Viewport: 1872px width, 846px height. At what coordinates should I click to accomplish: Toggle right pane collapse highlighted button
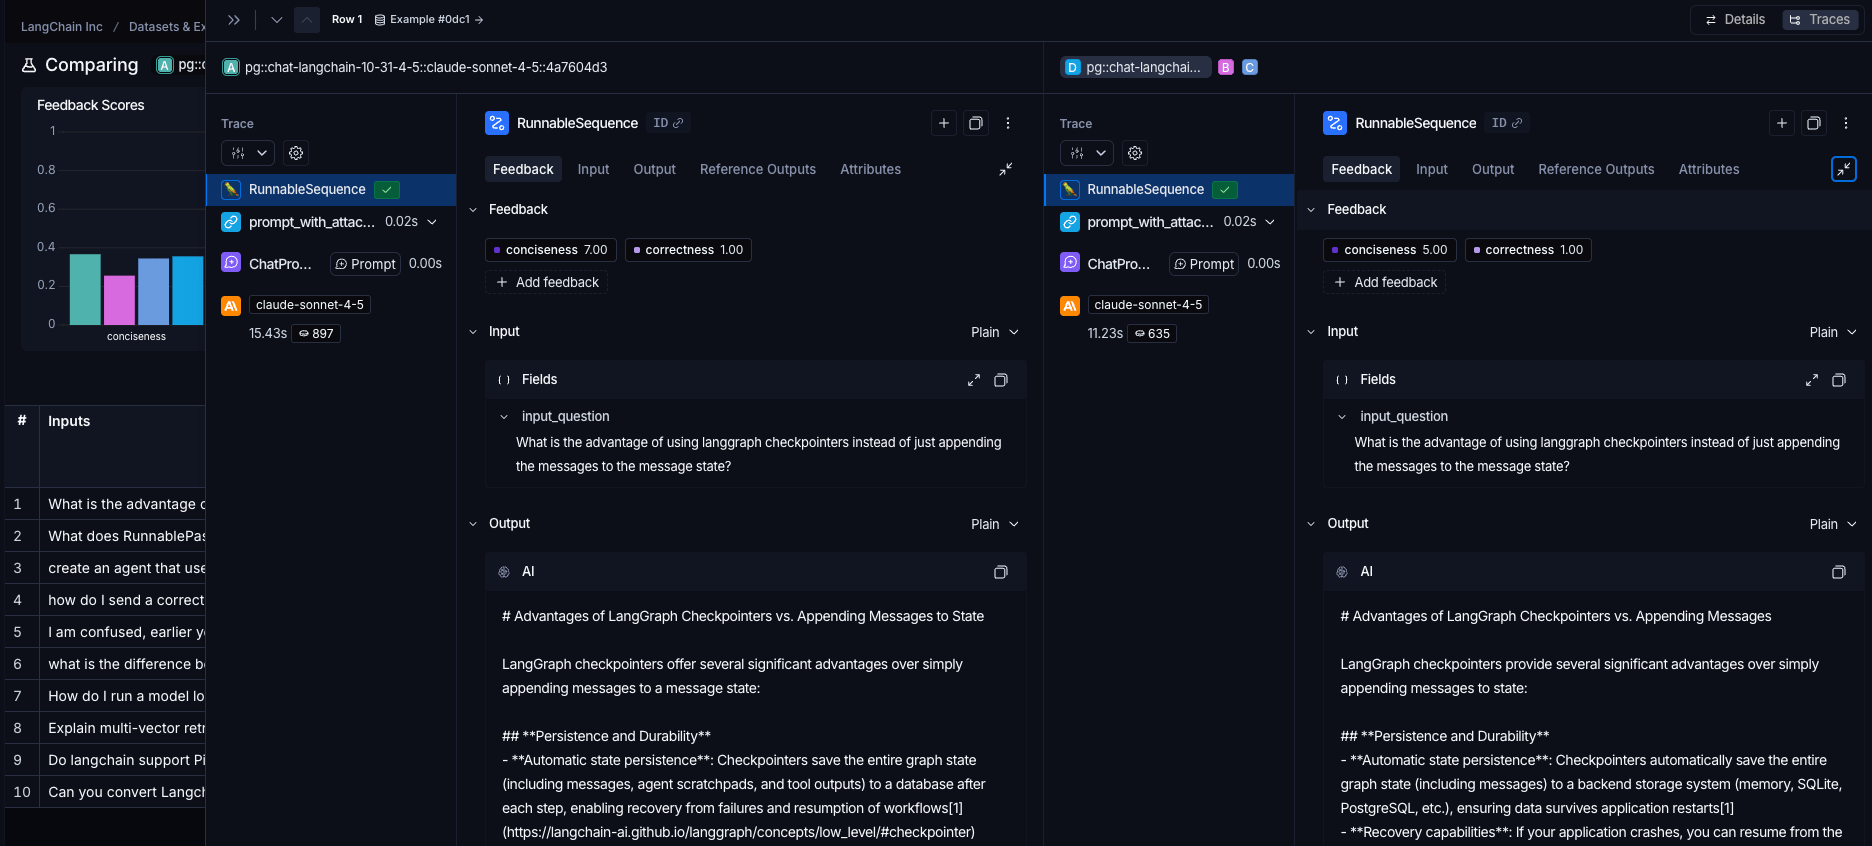pyautogui.click(x=1844, y=169)
